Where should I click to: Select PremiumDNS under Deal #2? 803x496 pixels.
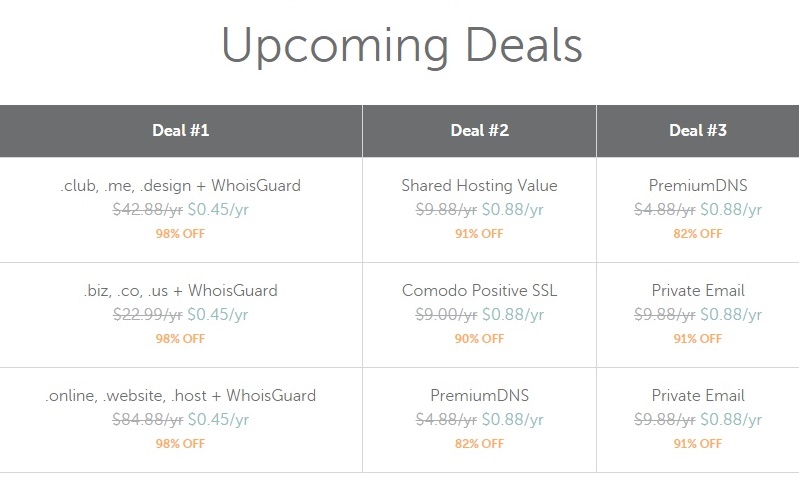479,396
